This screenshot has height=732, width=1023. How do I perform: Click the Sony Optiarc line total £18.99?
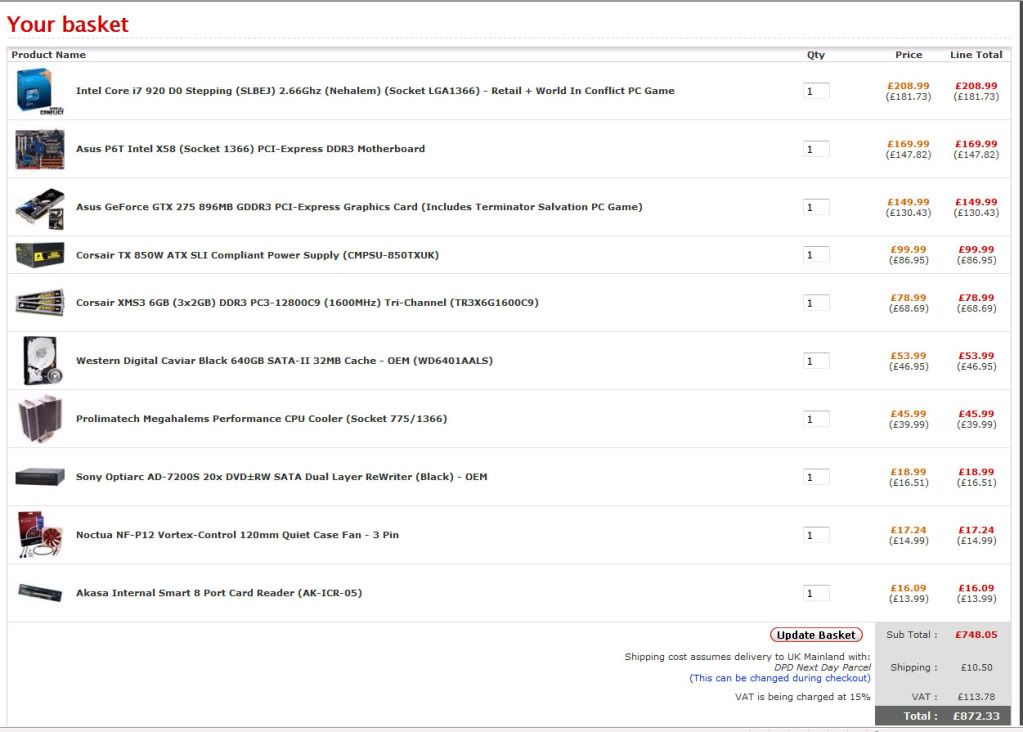click(976, 472)
